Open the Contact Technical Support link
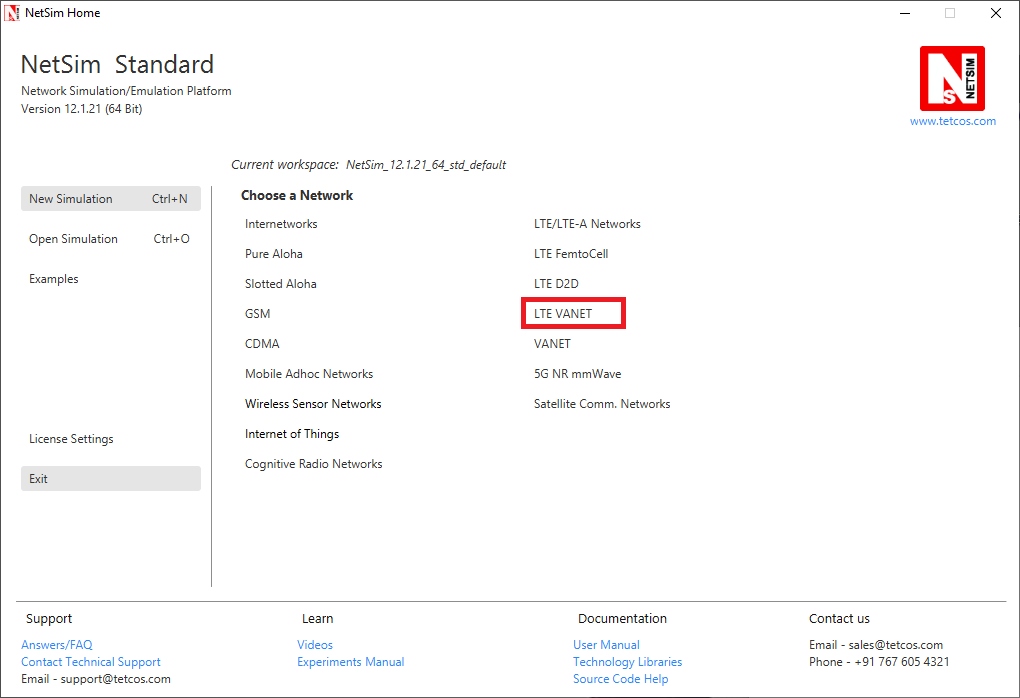The width and height of the screenshot is (1020, 698). click(90, 662)
